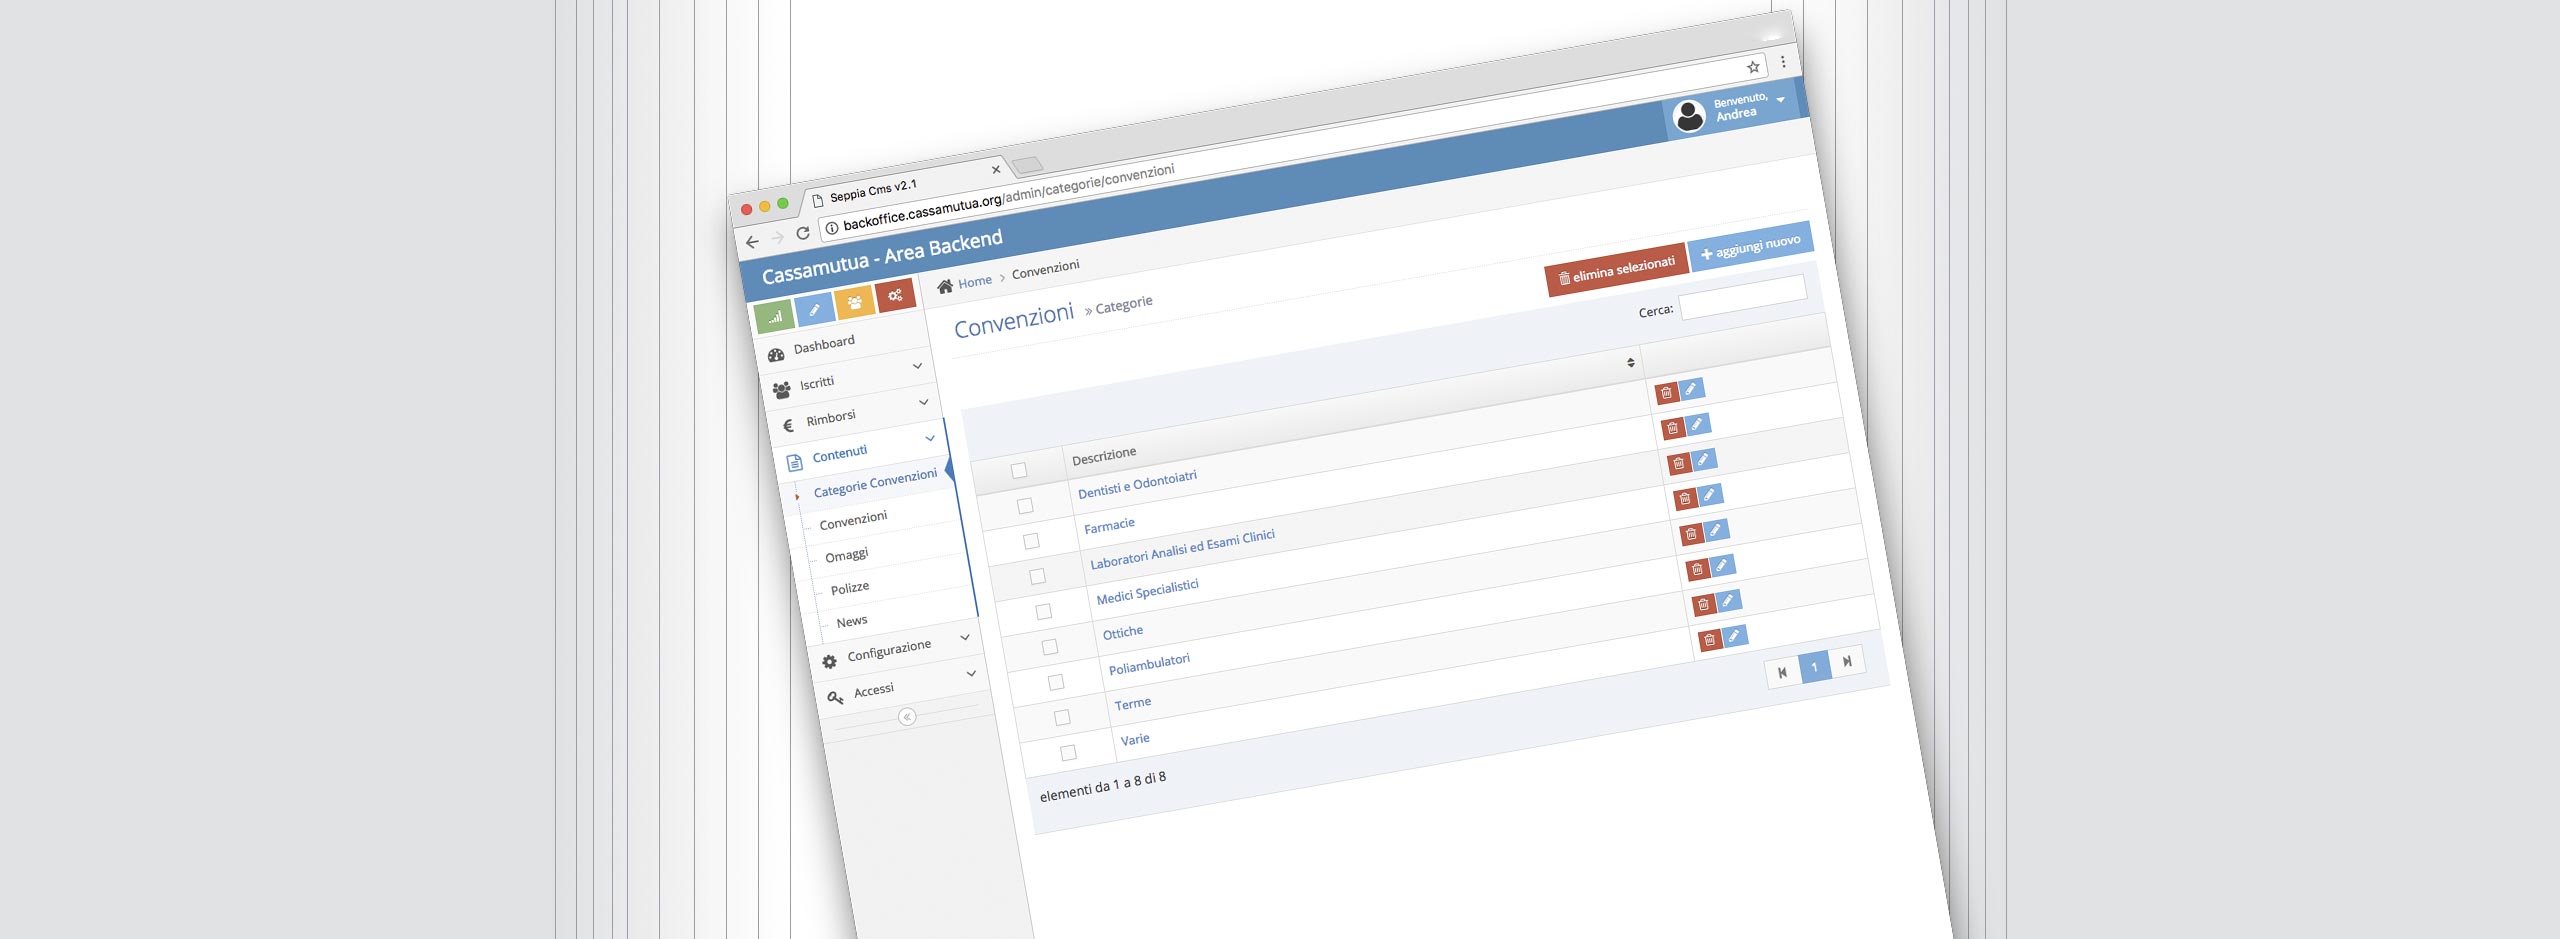Open Convenzioni submenu item under Contenuti
This screenshot has width=2560, height=939.
point(853,520)
